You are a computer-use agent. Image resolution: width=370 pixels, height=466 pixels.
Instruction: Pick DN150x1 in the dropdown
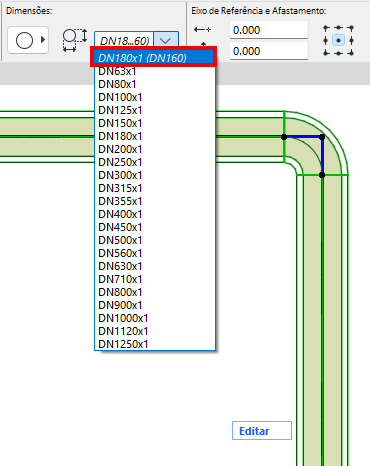click(x=155, y=123)
